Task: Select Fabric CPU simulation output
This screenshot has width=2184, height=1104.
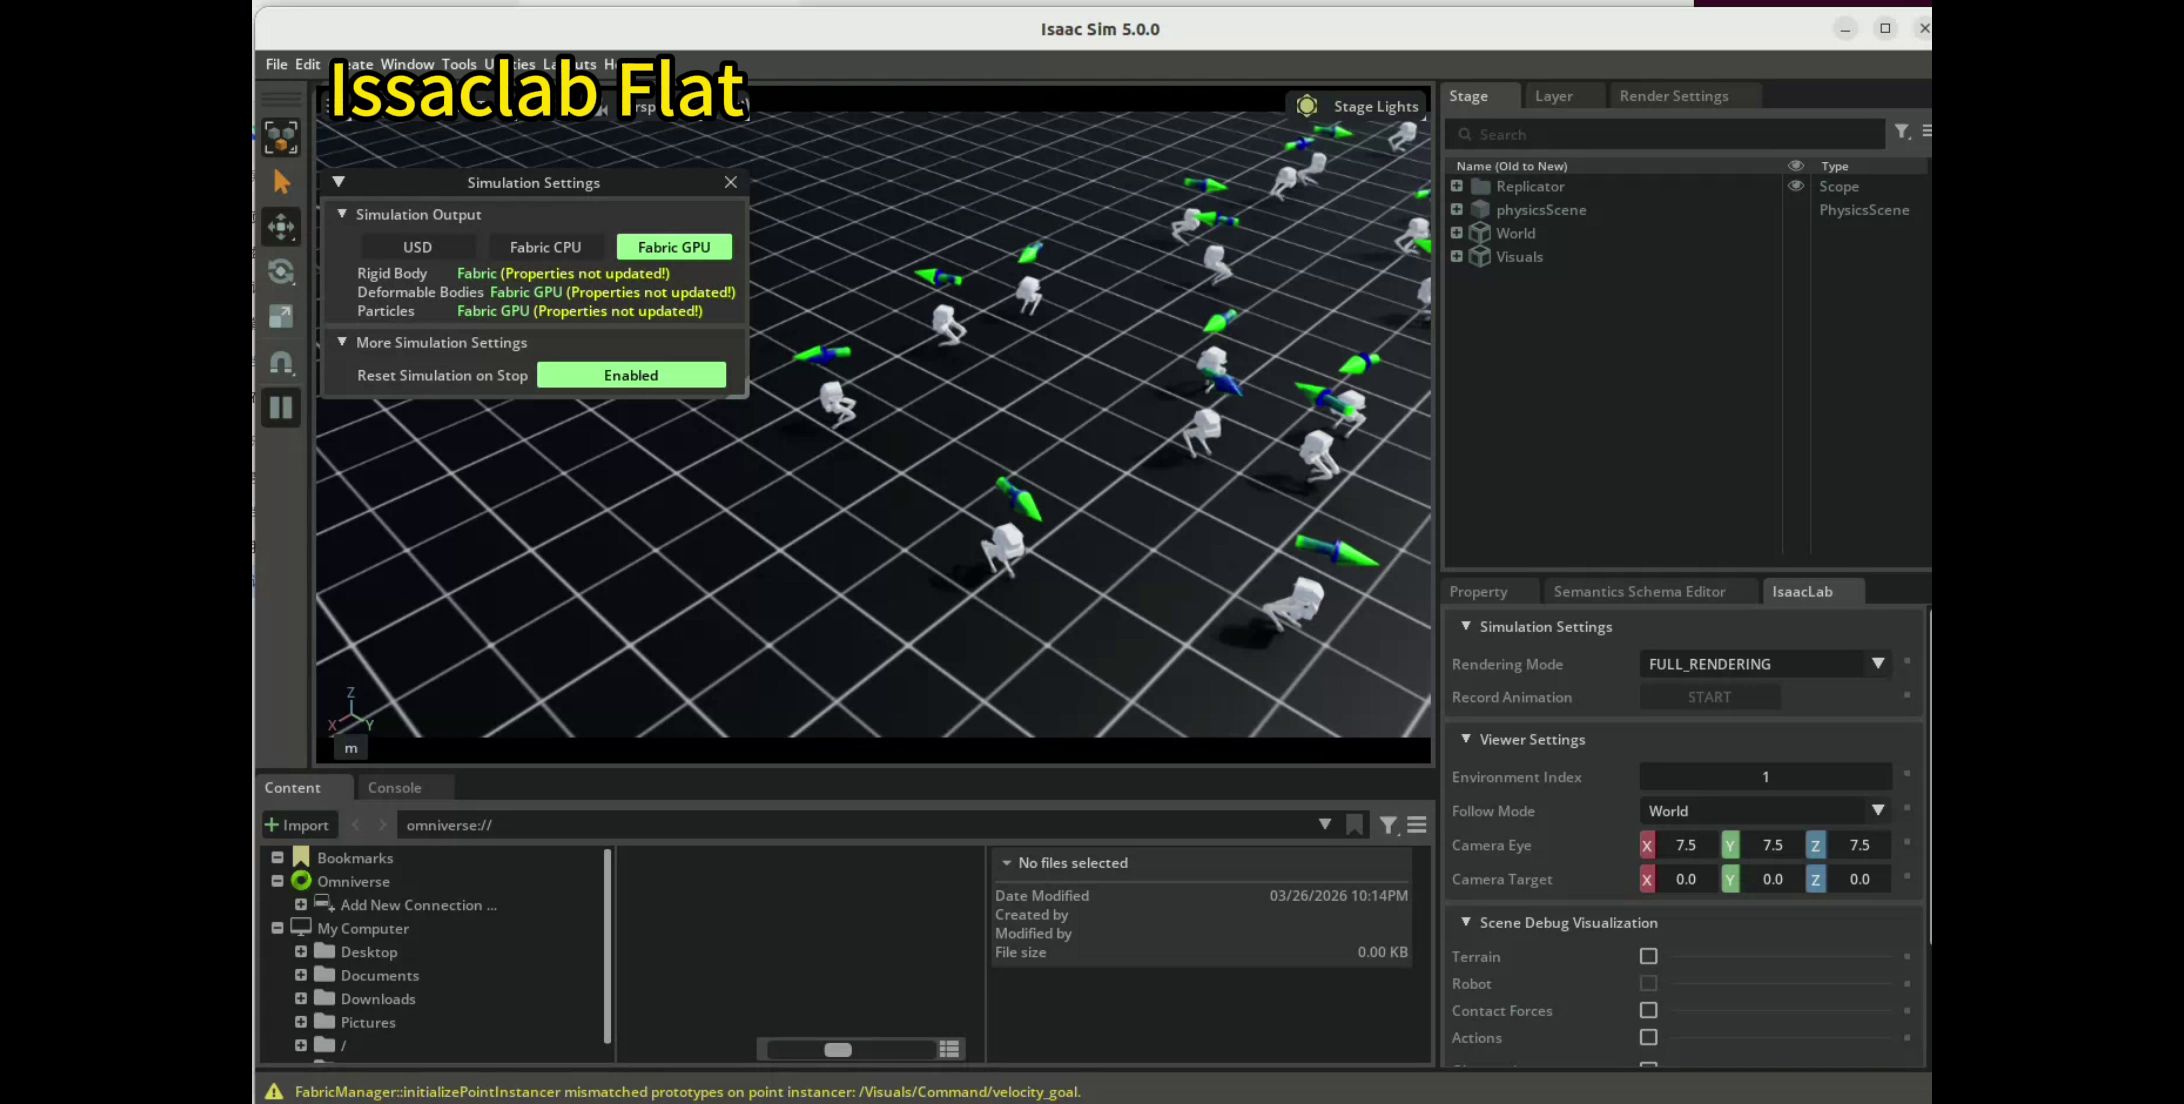Action: point(545,247)
